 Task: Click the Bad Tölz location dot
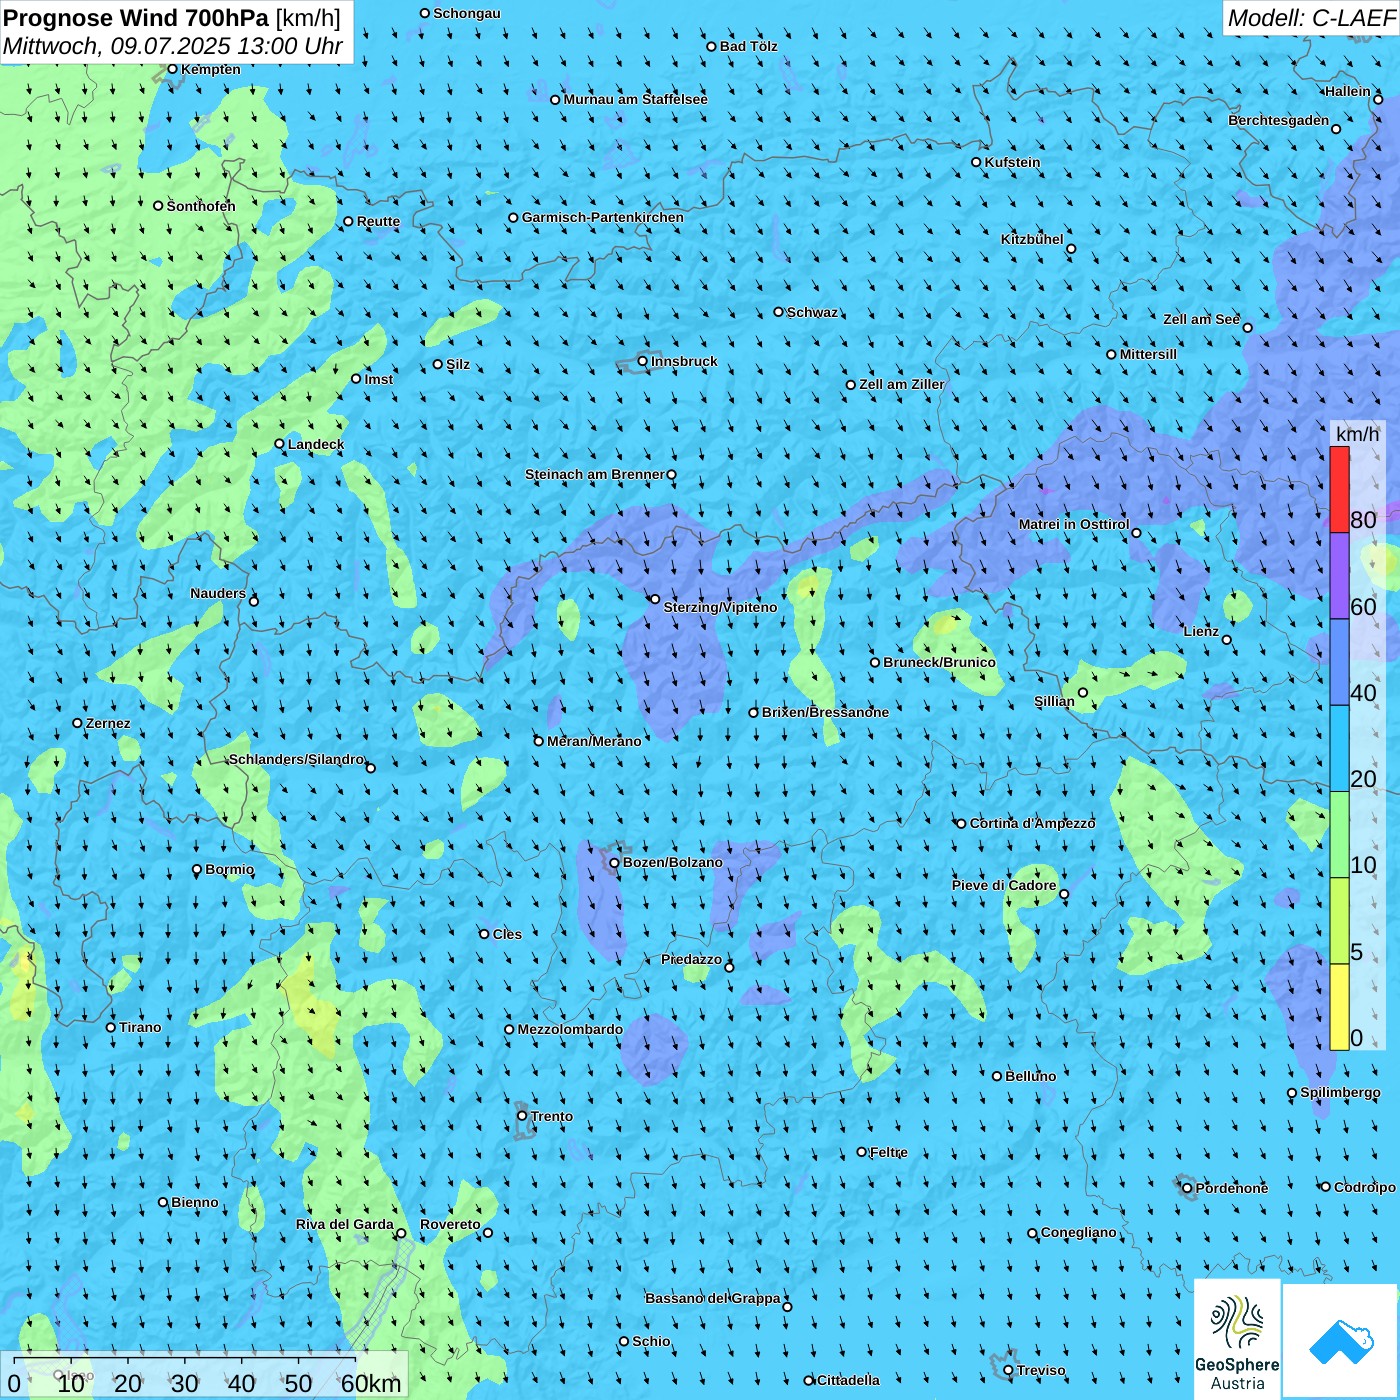tap(712, 46)
